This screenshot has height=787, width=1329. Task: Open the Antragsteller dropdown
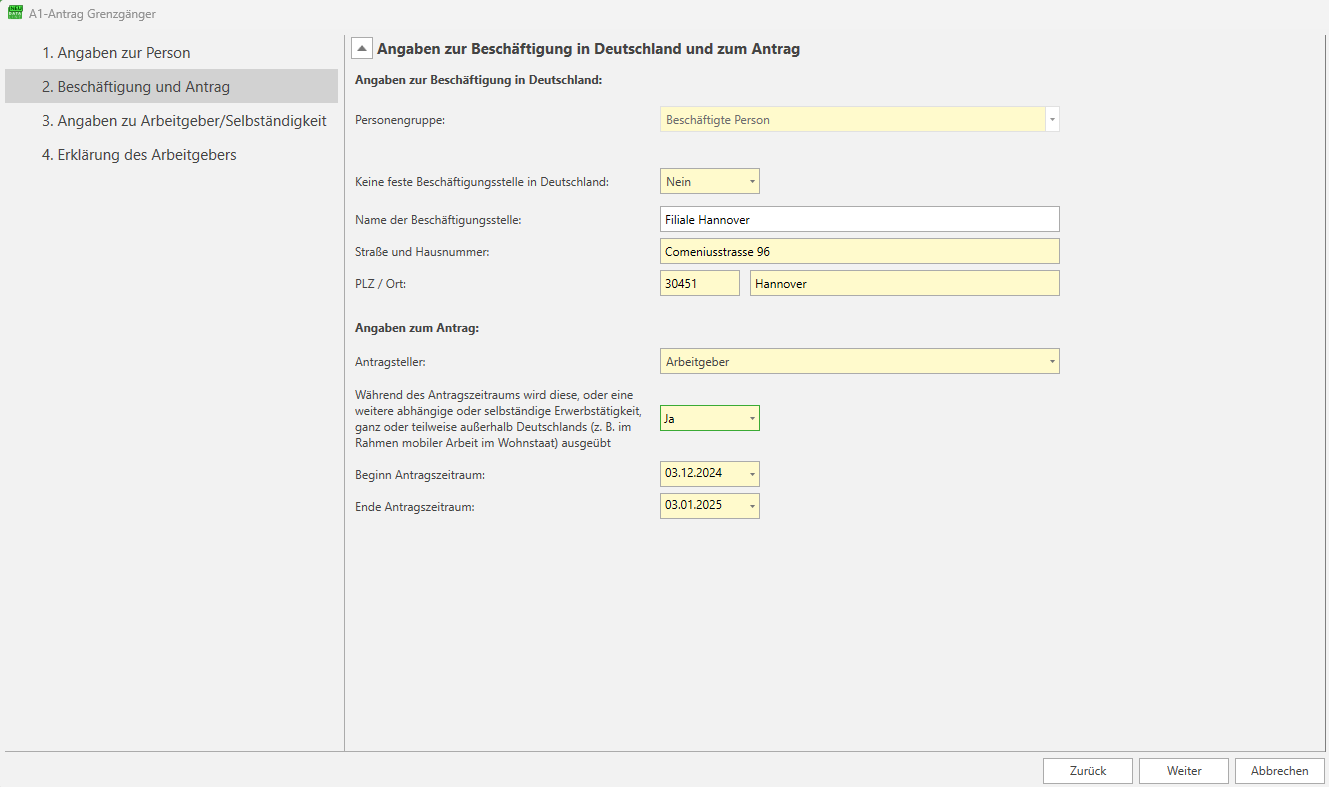1051,362
